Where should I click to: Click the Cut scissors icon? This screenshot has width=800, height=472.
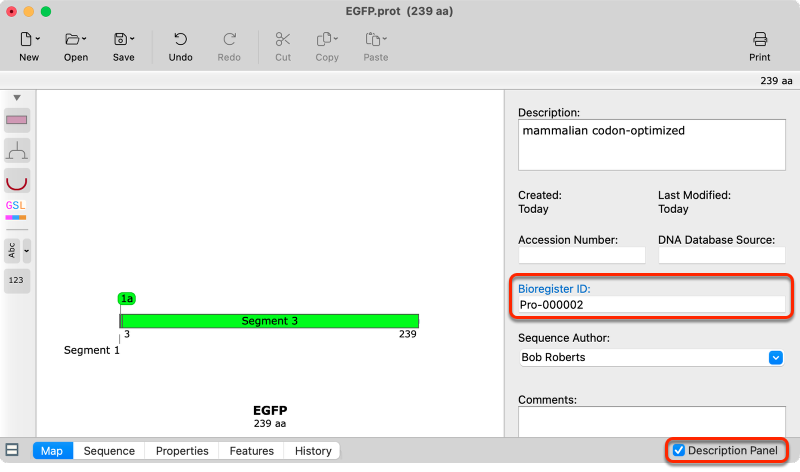[283, 39]
